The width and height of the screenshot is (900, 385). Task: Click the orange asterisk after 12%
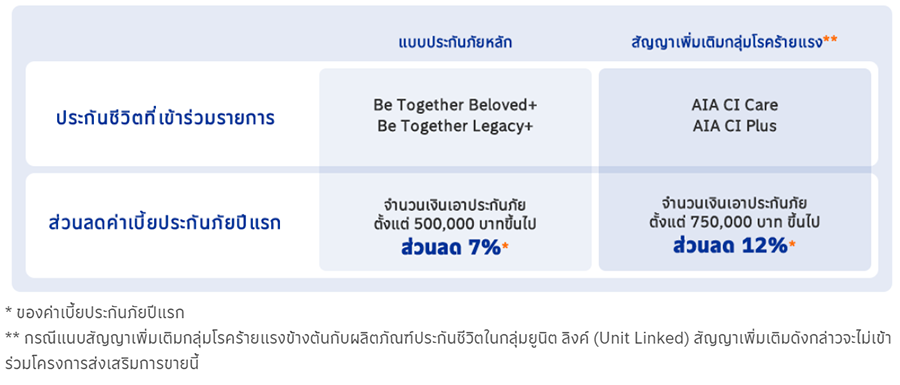click(792, 244)
